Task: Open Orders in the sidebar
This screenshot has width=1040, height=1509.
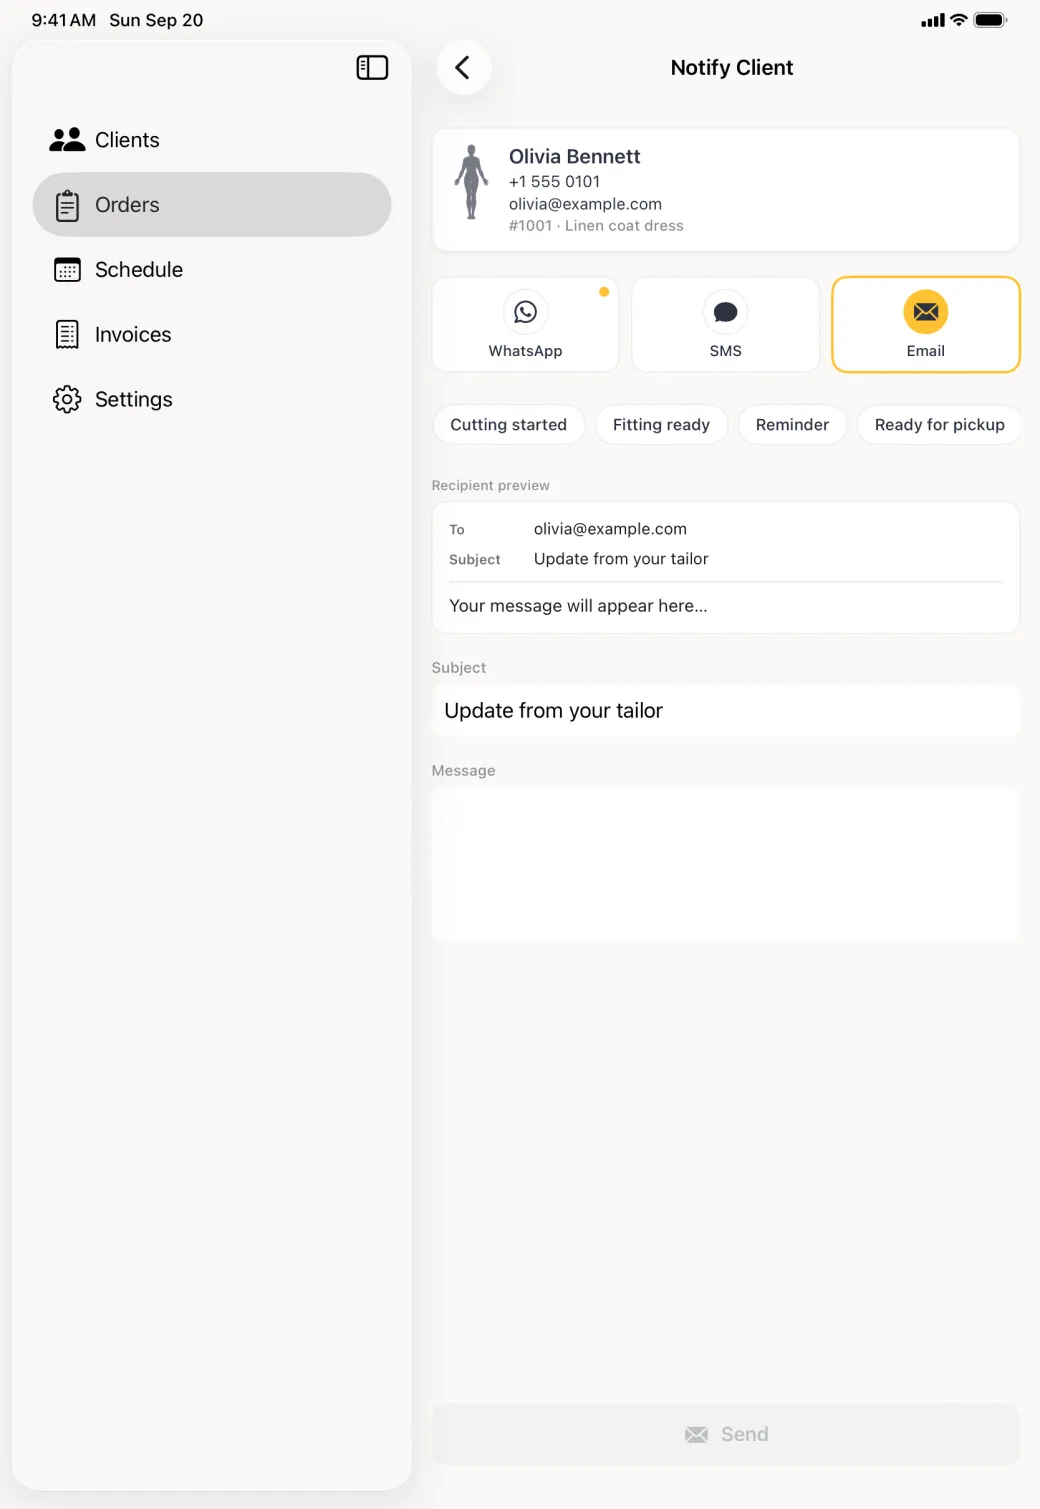Action: click(x=212, y=205)
